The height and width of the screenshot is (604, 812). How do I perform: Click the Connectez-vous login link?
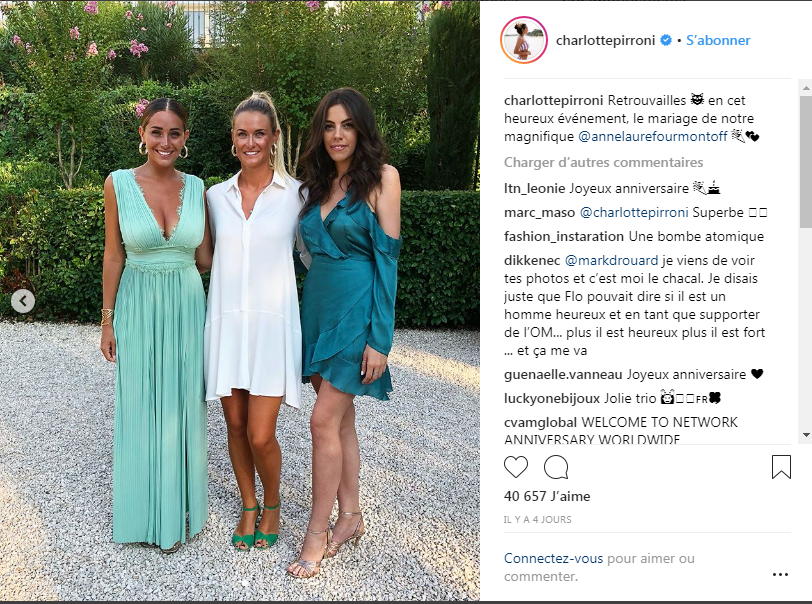pos(553,558)
